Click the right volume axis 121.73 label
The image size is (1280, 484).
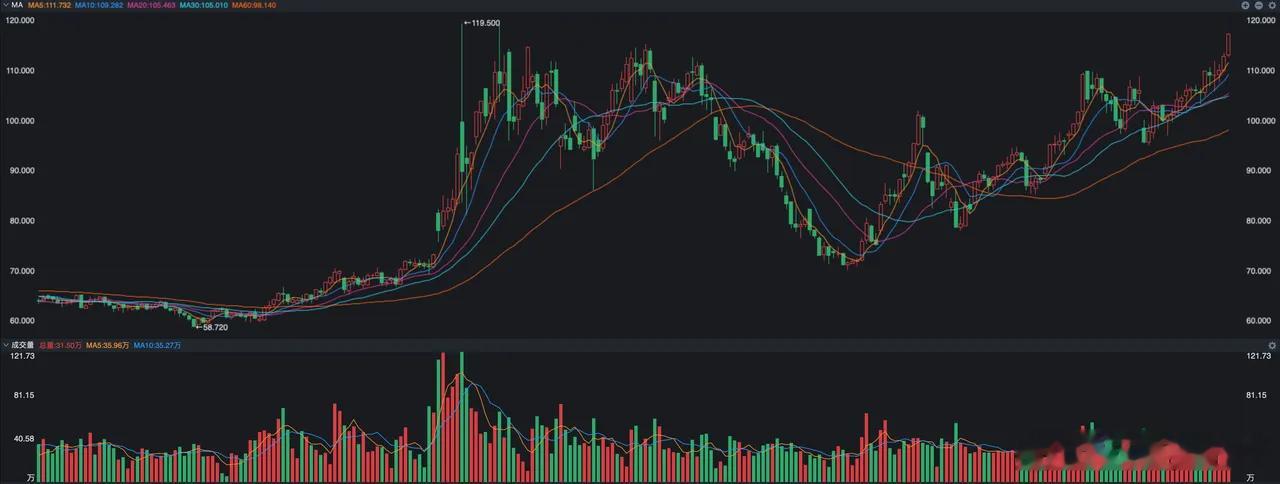(1258, 356)
